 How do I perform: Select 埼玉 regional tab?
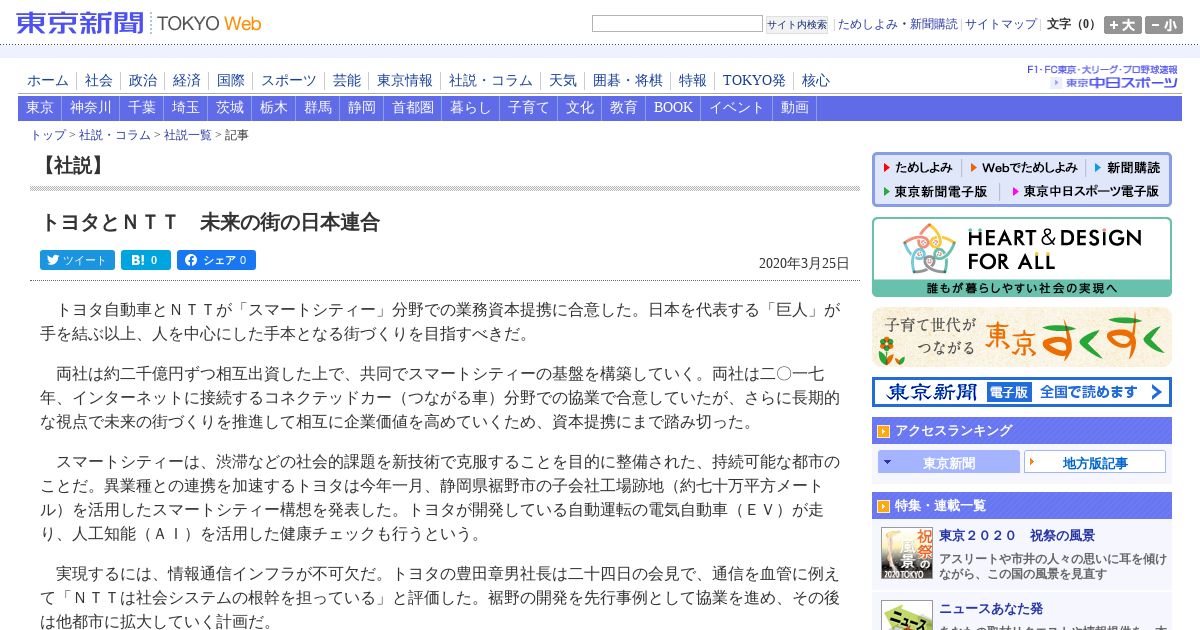pyautogui.click(x=186, y=108)
